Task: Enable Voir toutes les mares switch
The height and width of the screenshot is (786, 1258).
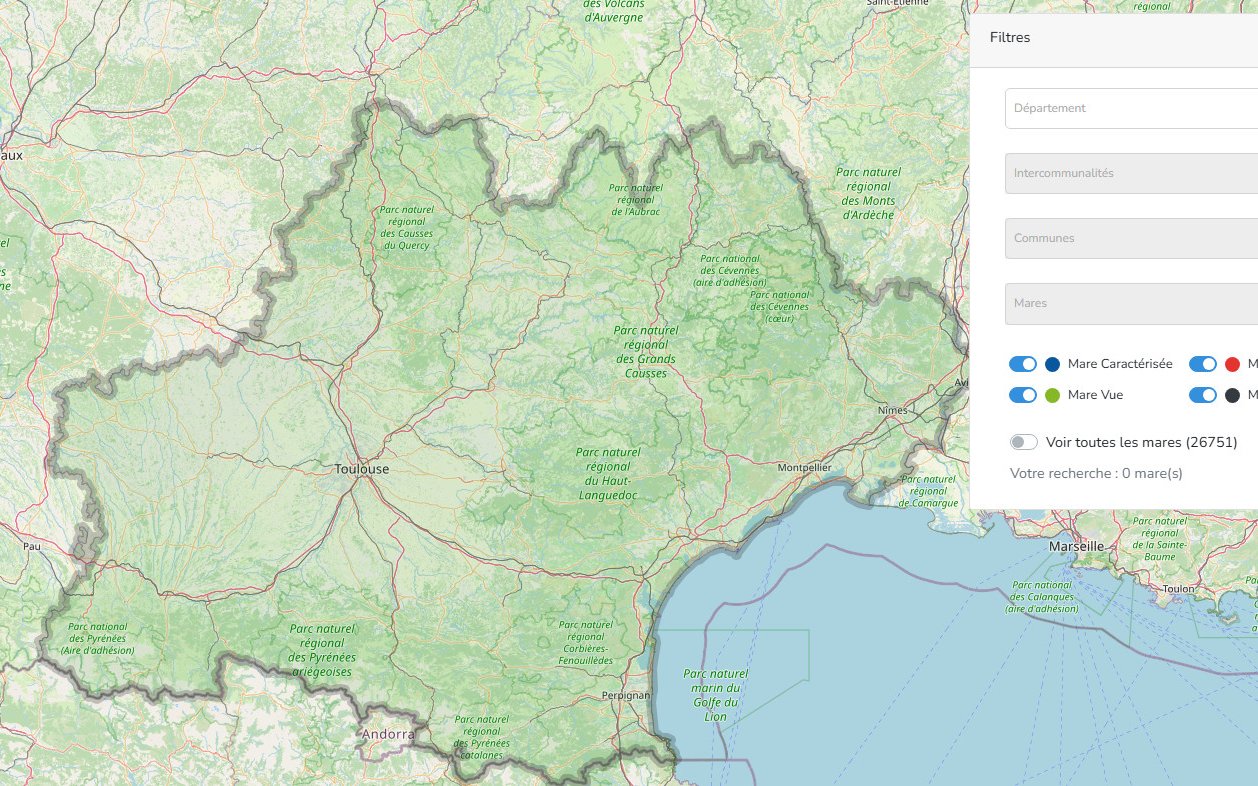Action: click(x=1024, y=442)
